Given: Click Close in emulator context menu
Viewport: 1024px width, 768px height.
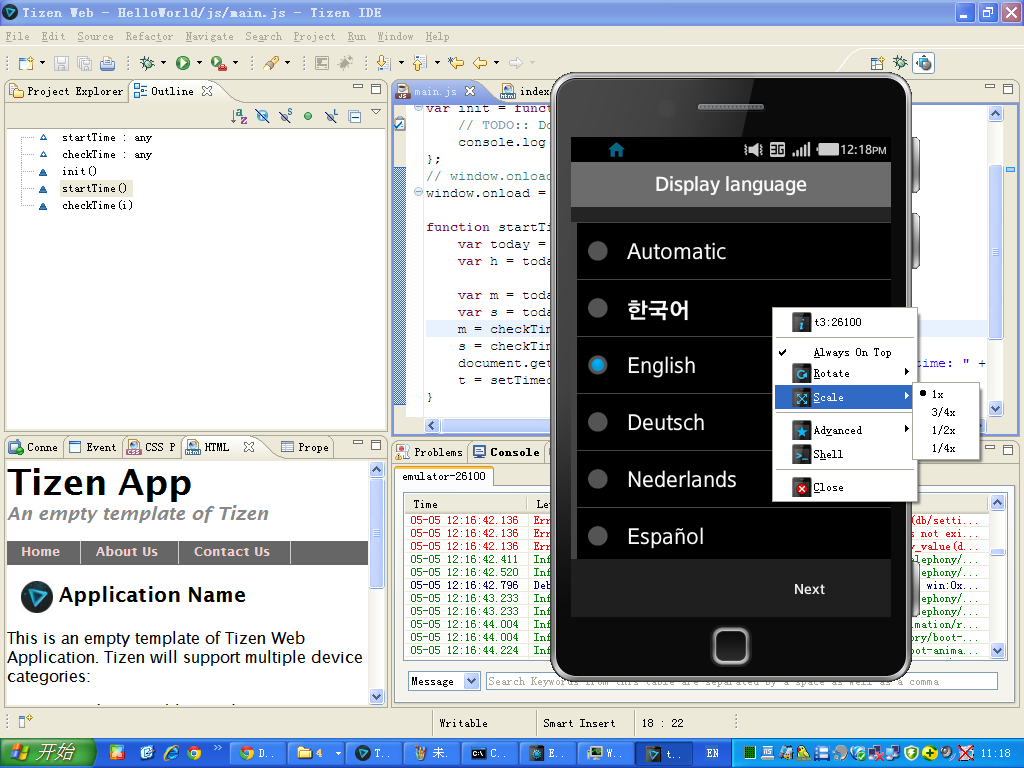Looking at the screenshot, I should click(844, 487).
